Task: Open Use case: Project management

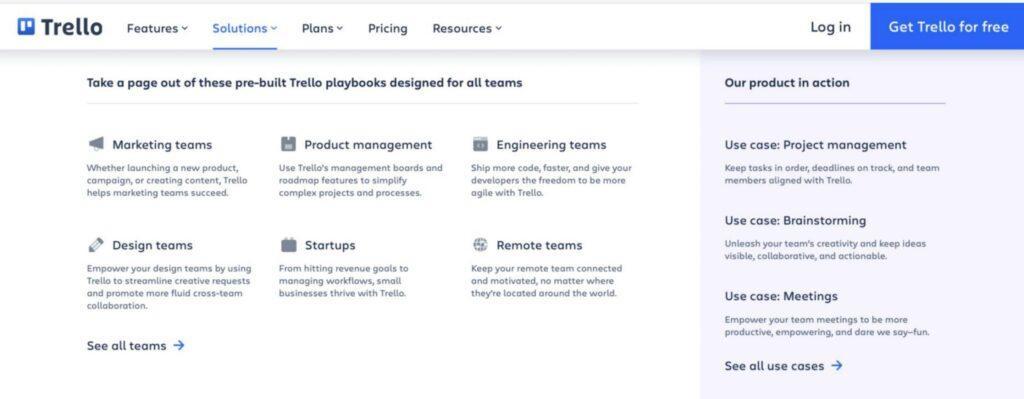Action: (x=816, y=145)
